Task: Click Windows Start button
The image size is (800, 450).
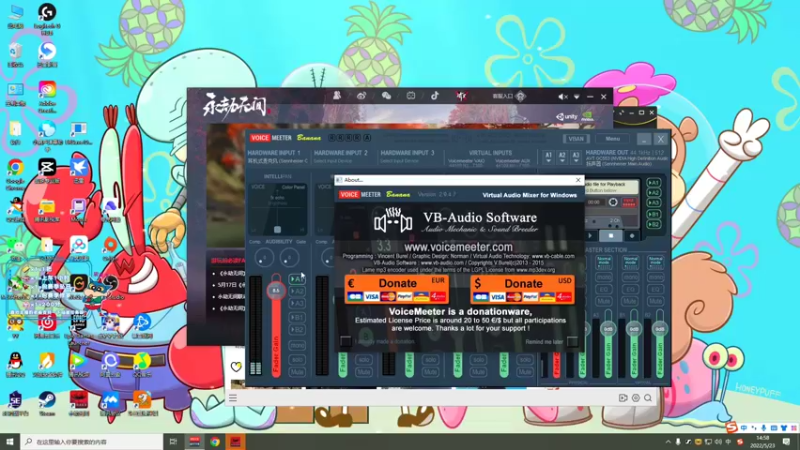Action: coord(10,442)
